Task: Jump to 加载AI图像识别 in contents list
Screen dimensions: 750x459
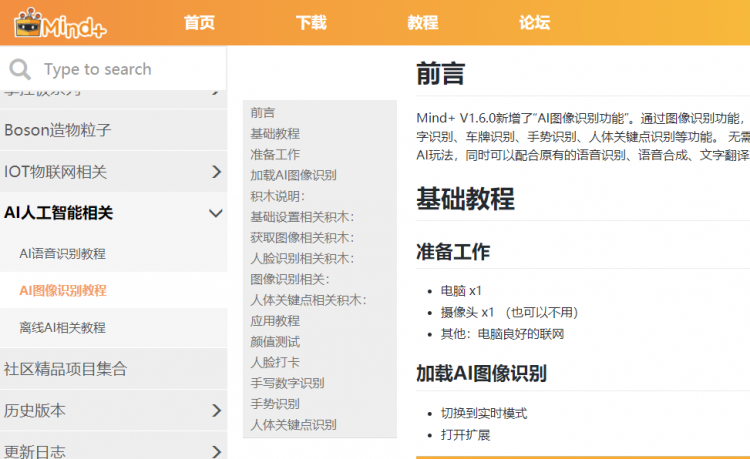Action: (293, 175)
